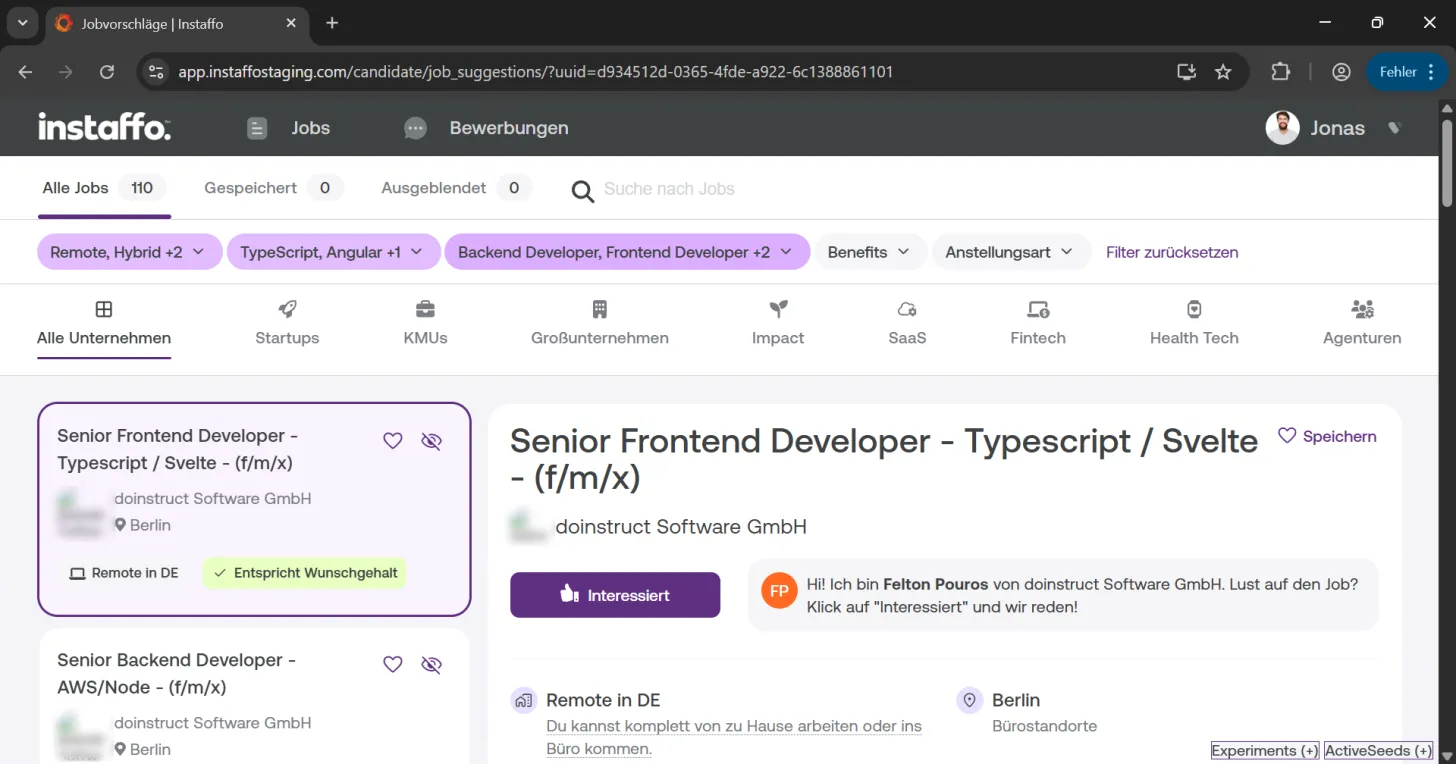Select the Impact category

(x=778, y=324)
